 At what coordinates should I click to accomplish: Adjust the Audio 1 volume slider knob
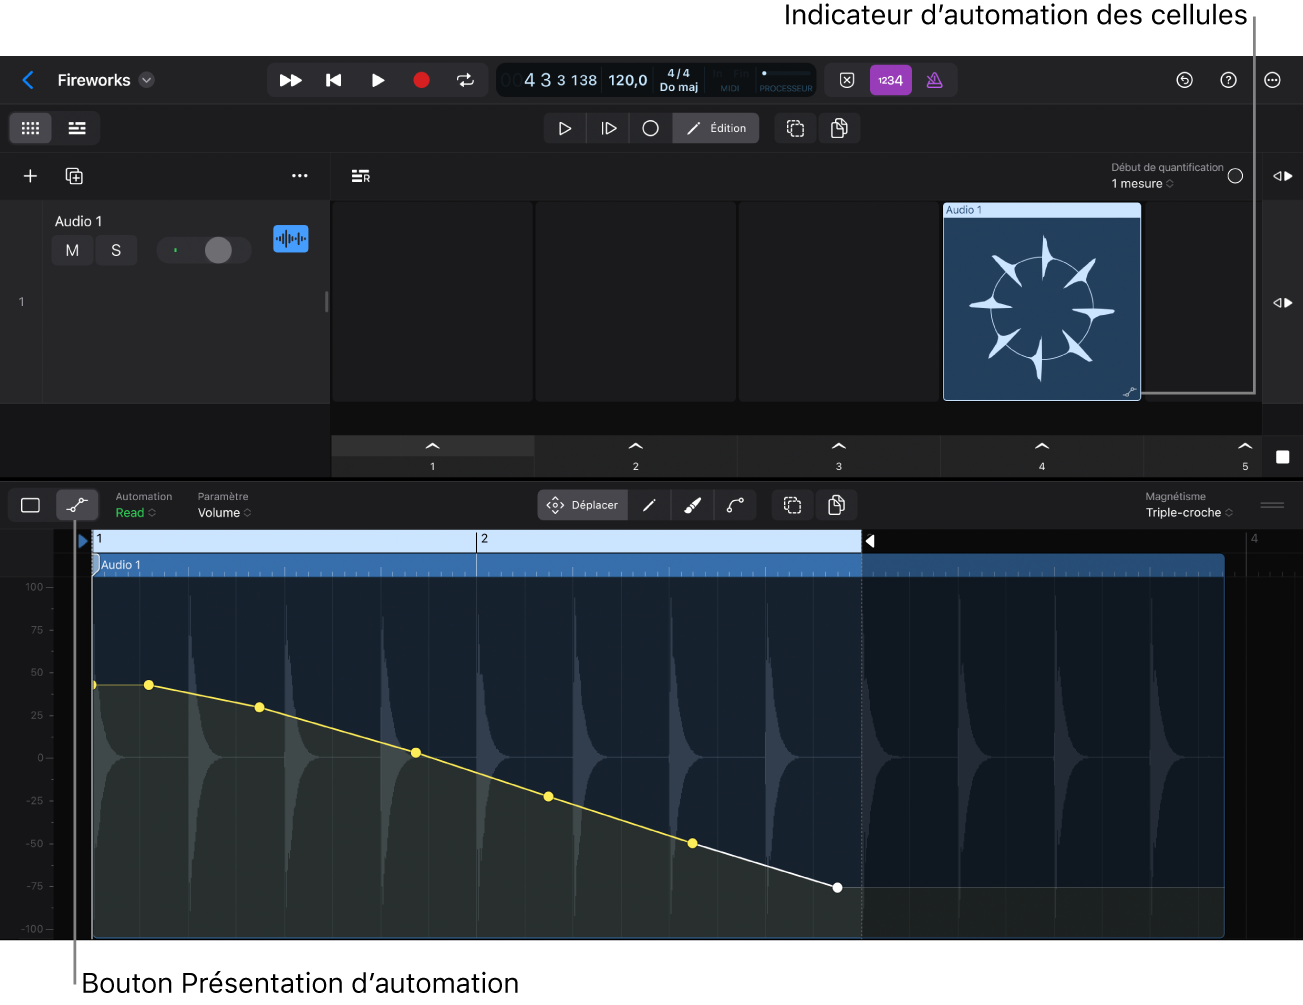[x=218, y=250]
